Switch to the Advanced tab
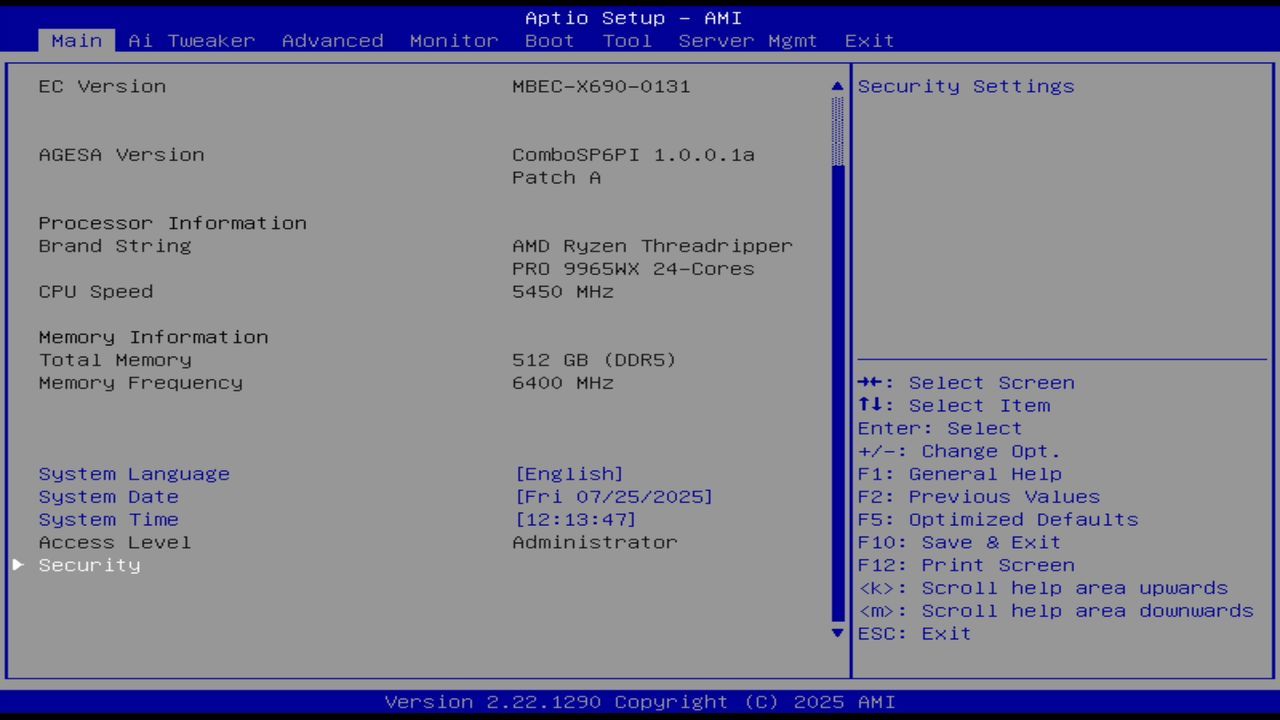The height and width of the screenshot is (720, 1280). [x=333, y=41]
